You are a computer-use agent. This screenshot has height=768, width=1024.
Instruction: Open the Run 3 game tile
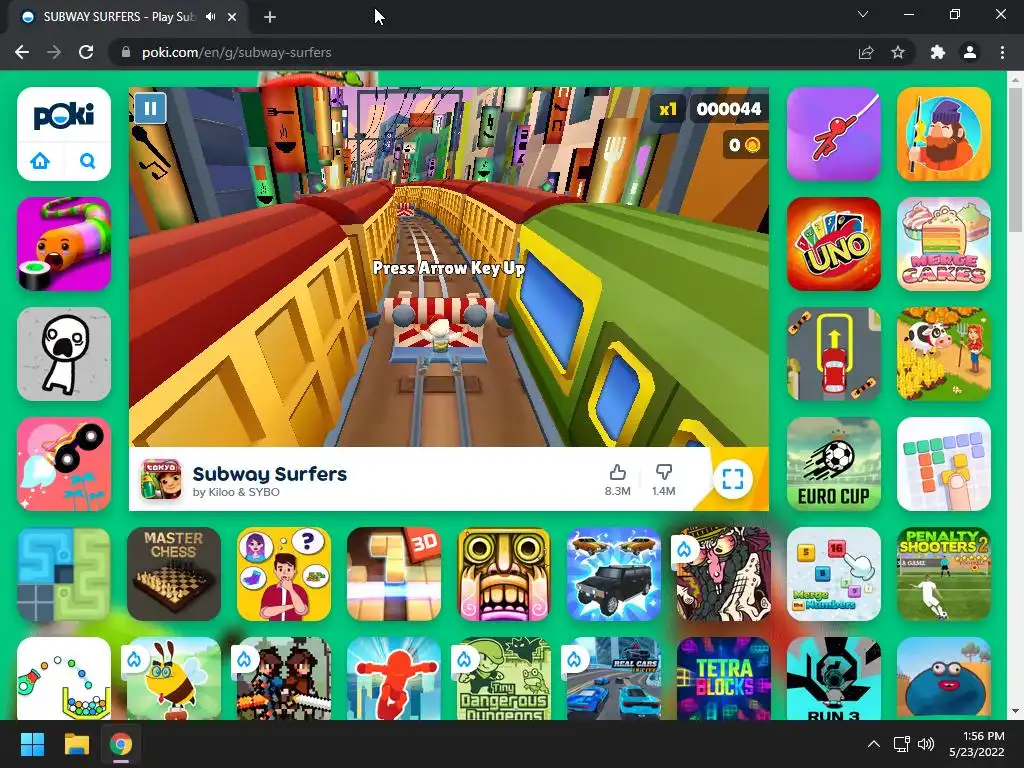tap(833, 679)
